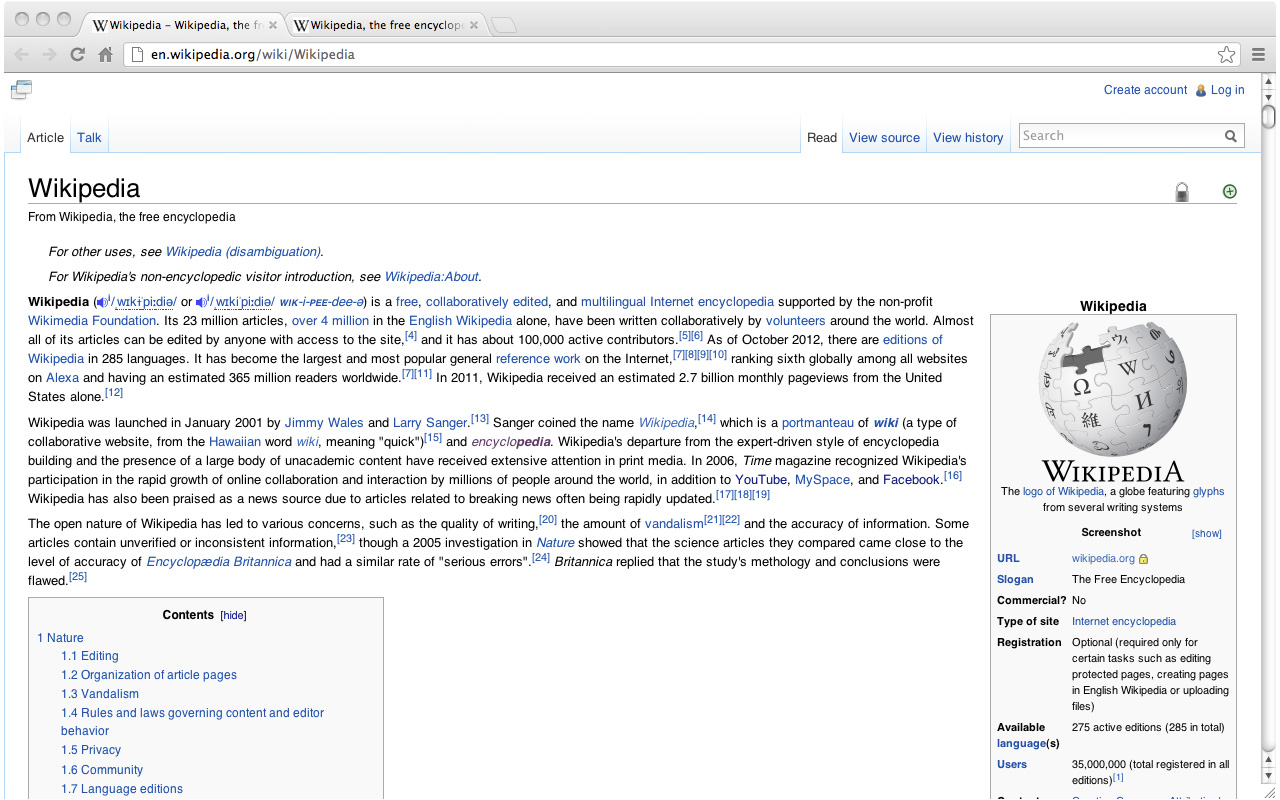Open the Talk tab
The width and height of the screenshot is (1280, 800).
[x=89, y=138]
